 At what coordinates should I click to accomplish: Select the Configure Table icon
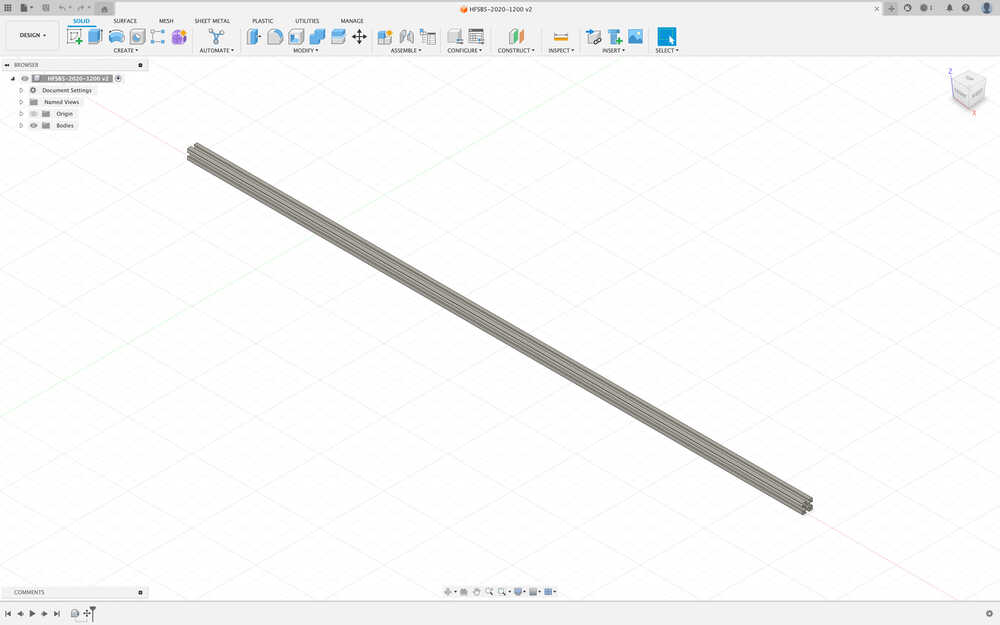(476, 36)
